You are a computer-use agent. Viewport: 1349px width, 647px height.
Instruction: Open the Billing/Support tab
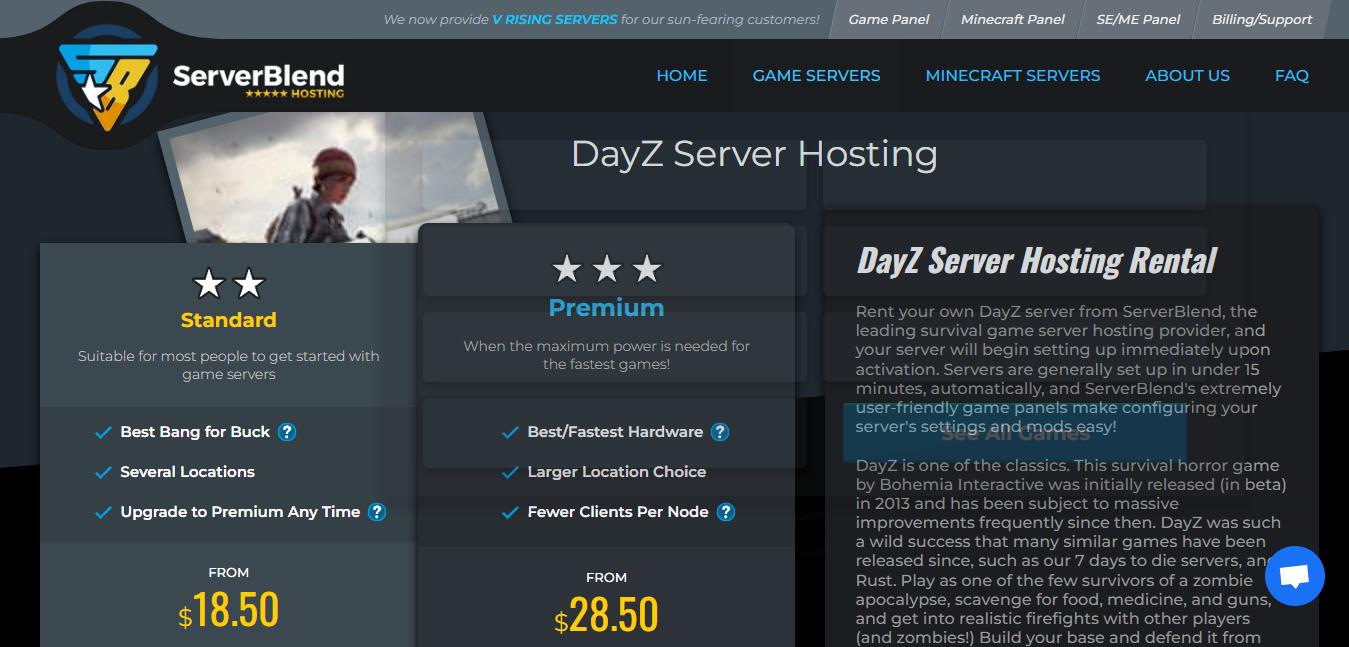point(1262,19)
